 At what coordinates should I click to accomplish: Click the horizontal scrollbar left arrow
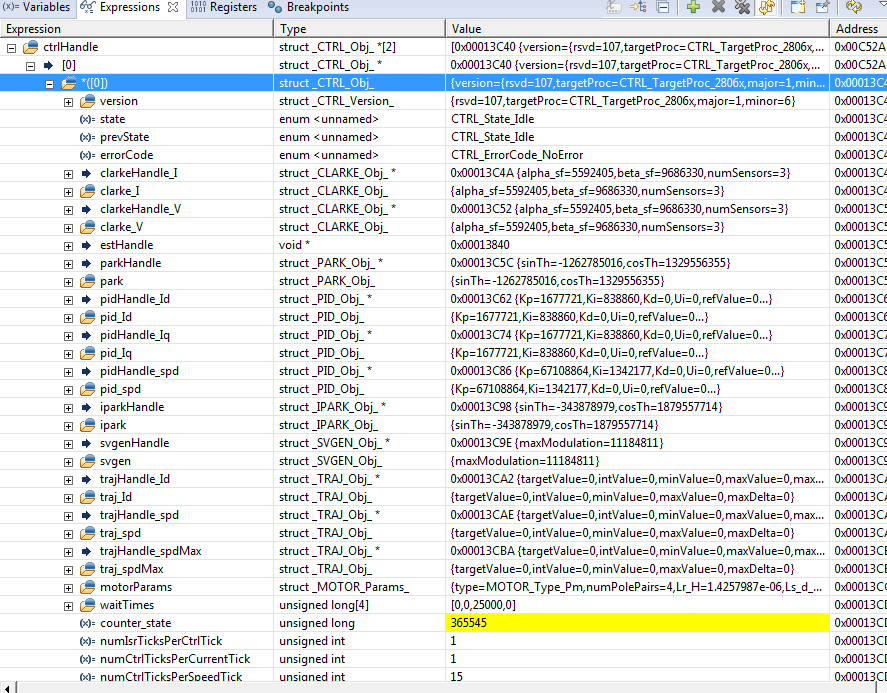(x=6, y=688)
